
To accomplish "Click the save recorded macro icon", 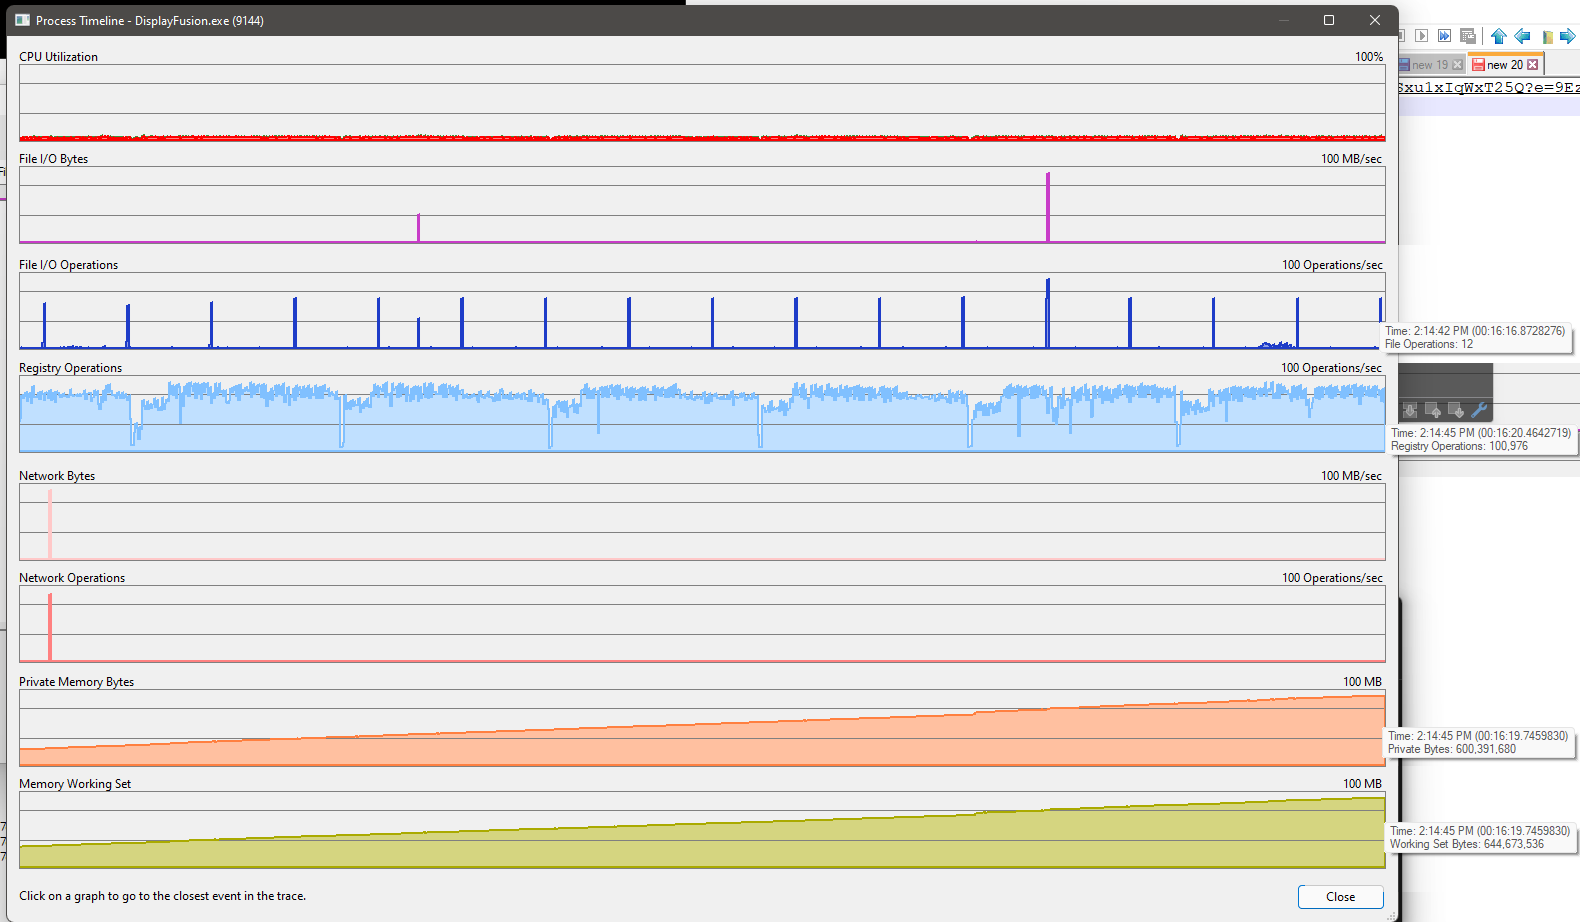I will pos(1468,36).
